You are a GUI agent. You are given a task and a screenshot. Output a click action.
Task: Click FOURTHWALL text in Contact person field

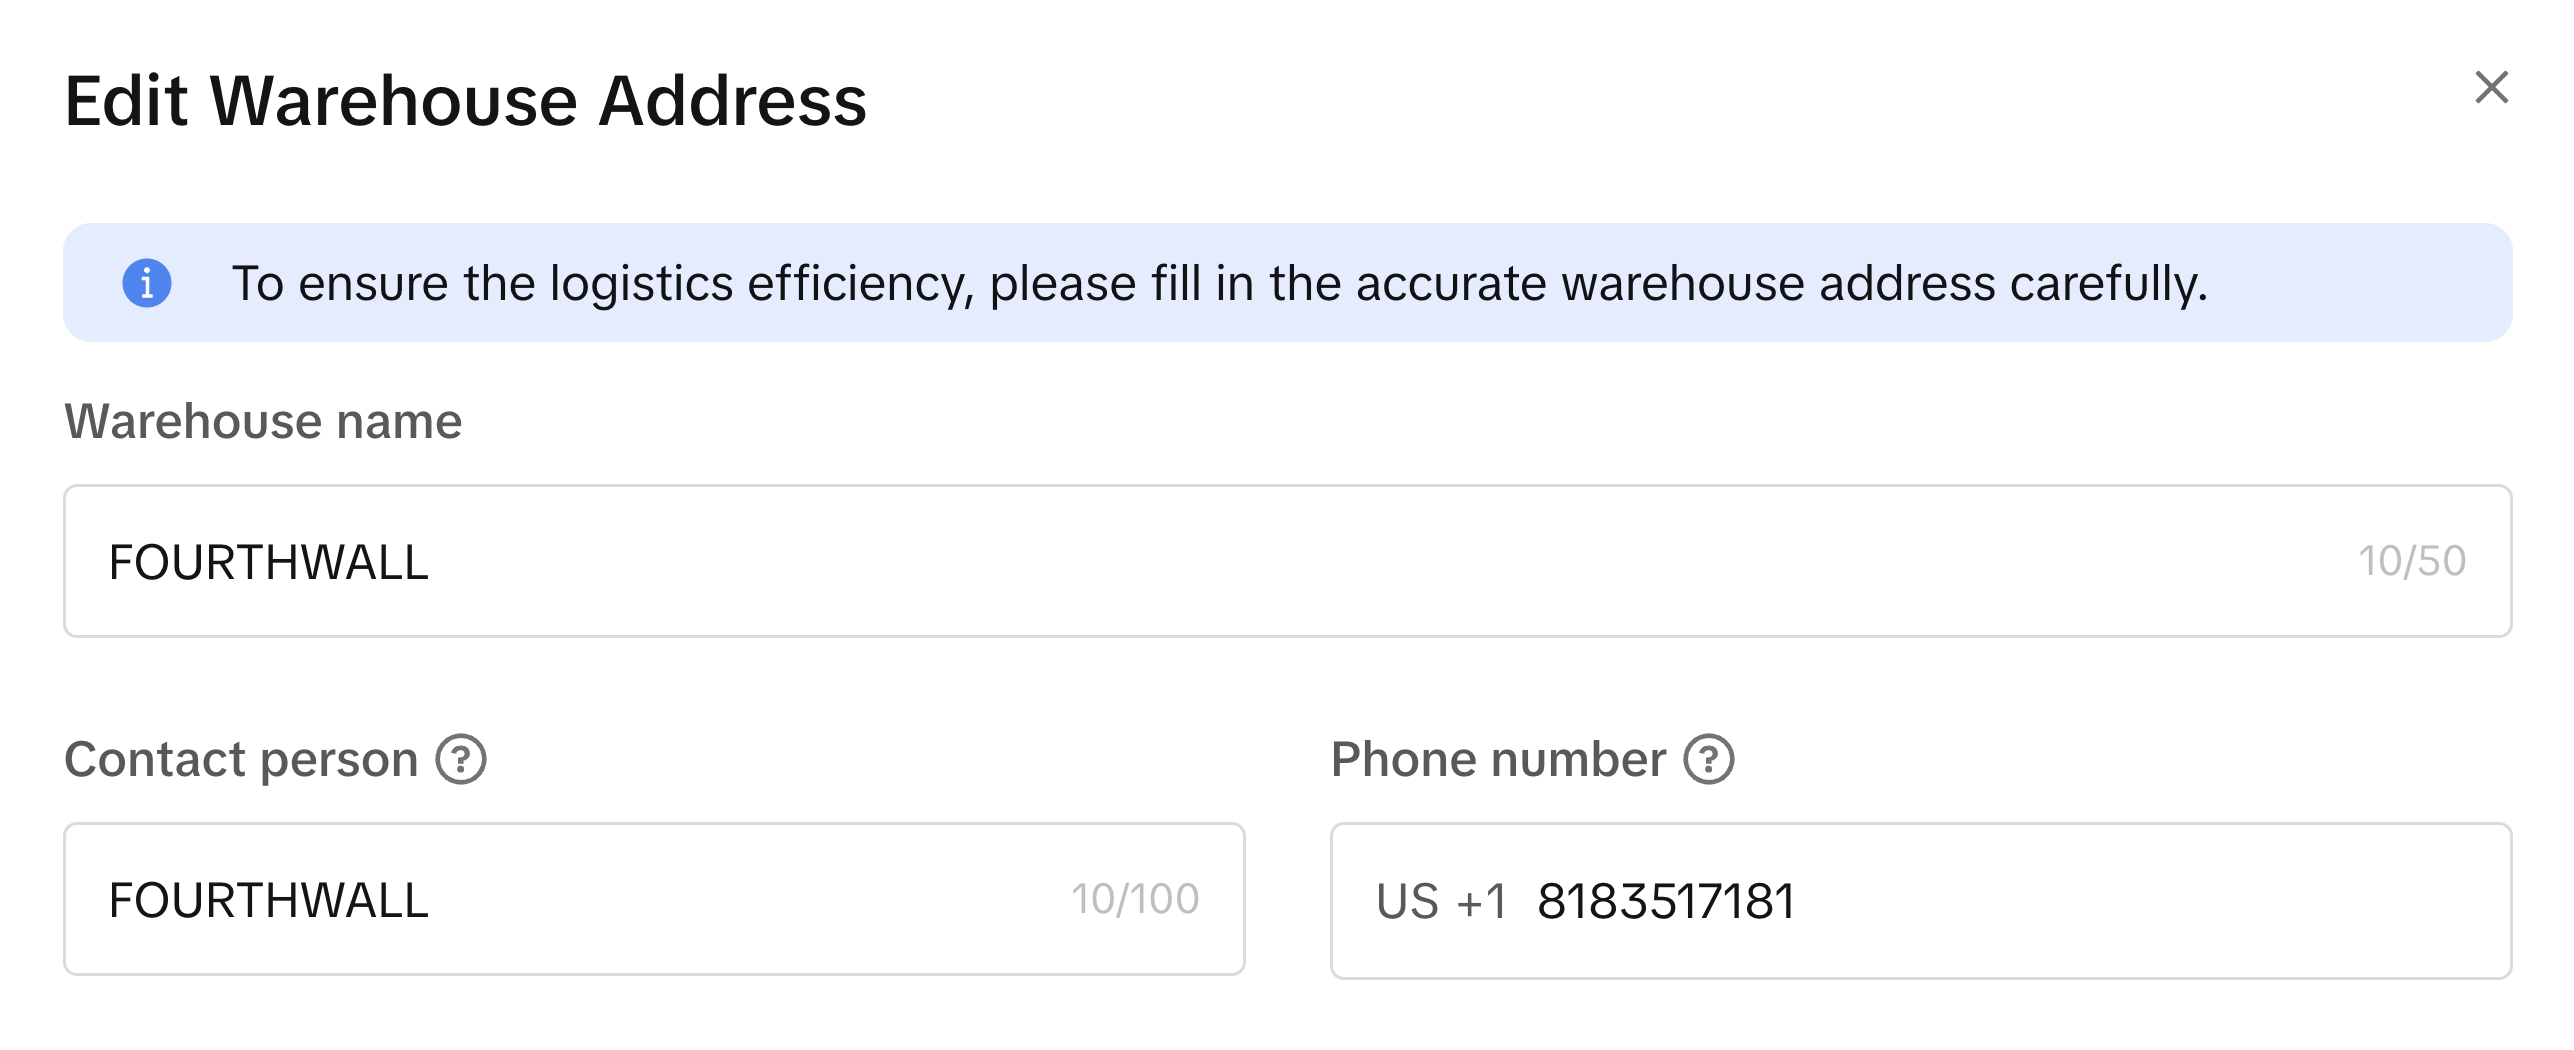tap(268, 900)
